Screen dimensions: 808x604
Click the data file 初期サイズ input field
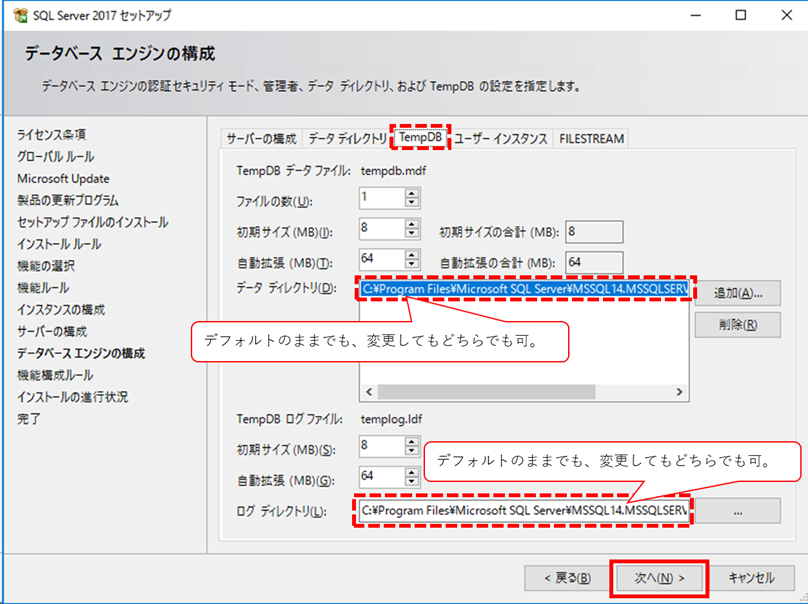point(382,229)
